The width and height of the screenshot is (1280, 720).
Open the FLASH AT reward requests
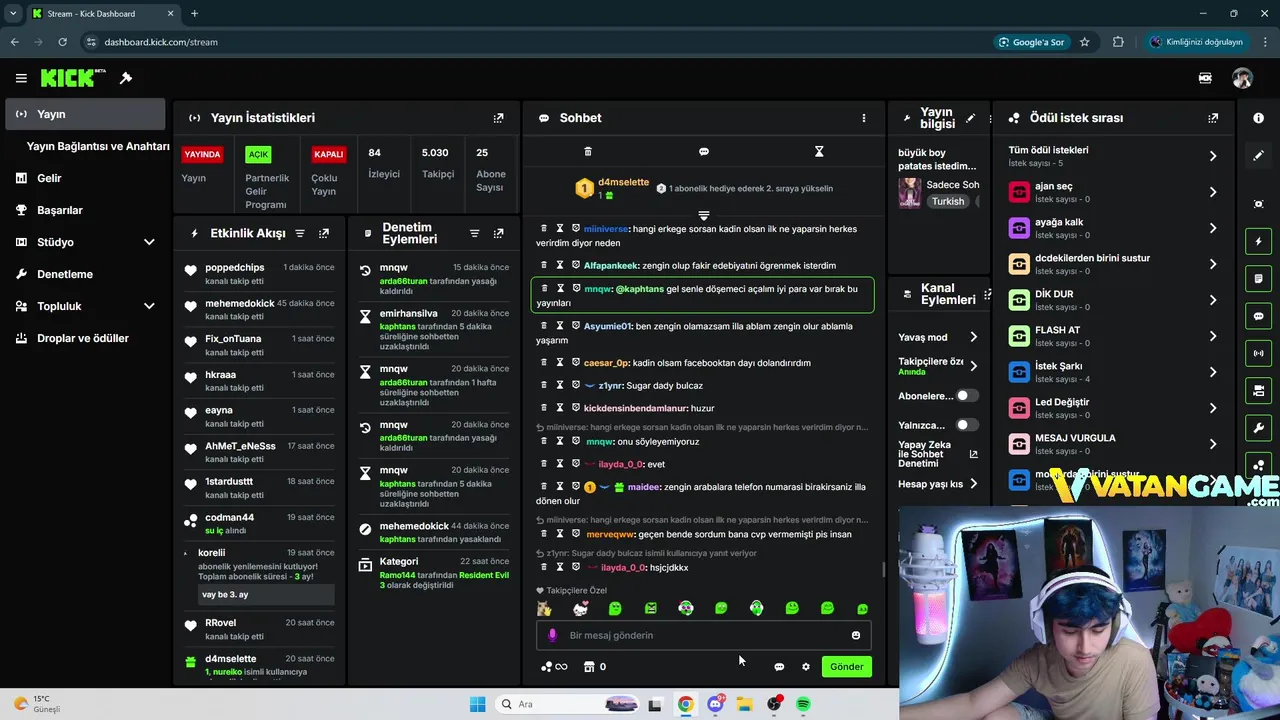1114,336
